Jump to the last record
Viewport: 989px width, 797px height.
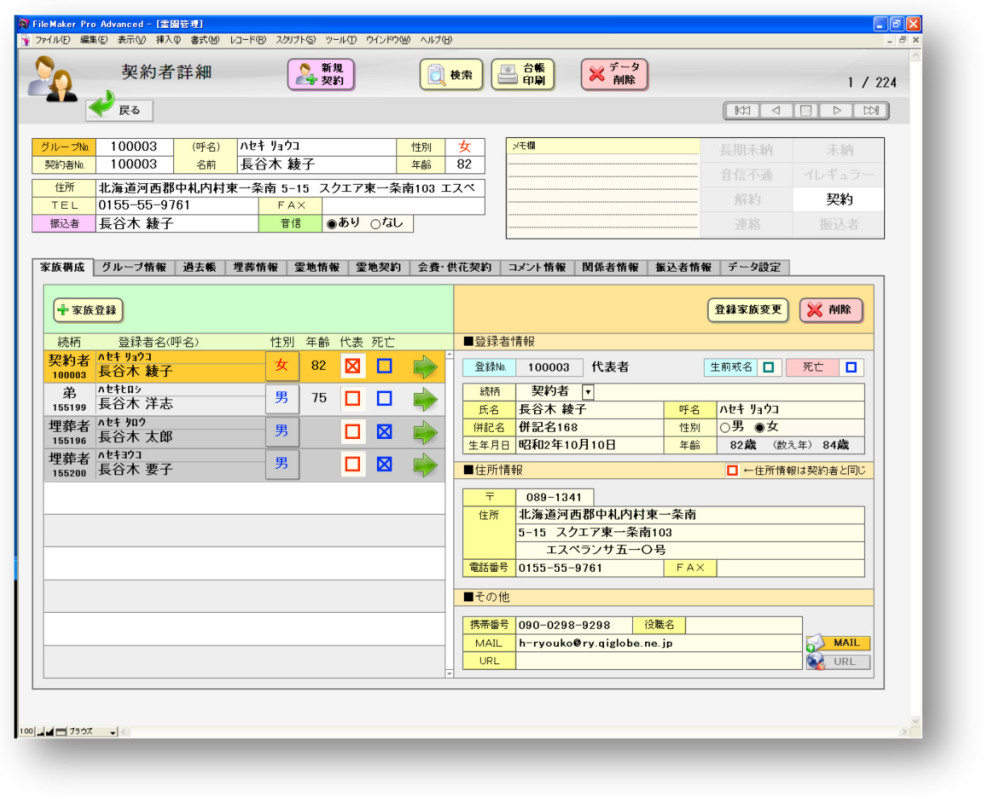[870, 110]
